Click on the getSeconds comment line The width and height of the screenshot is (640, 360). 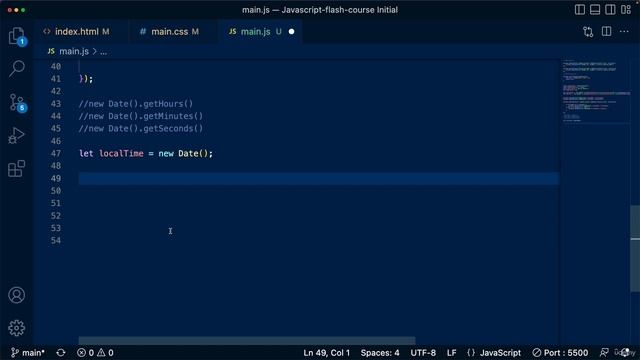tap(140, 129)
